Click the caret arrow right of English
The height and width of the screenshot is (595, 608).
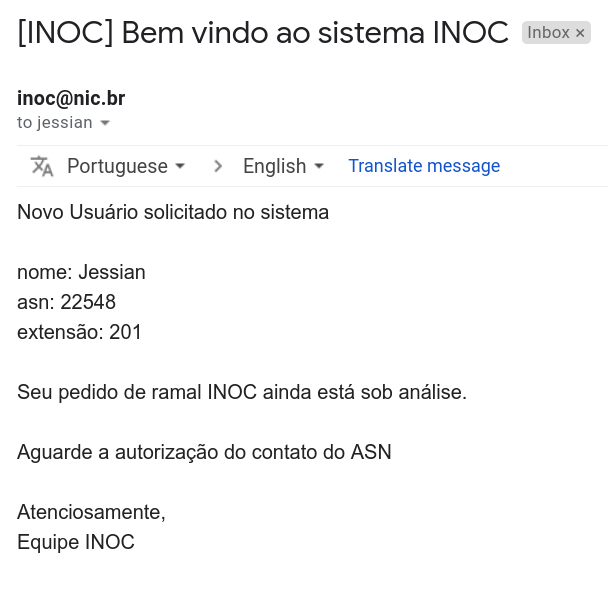319,166
